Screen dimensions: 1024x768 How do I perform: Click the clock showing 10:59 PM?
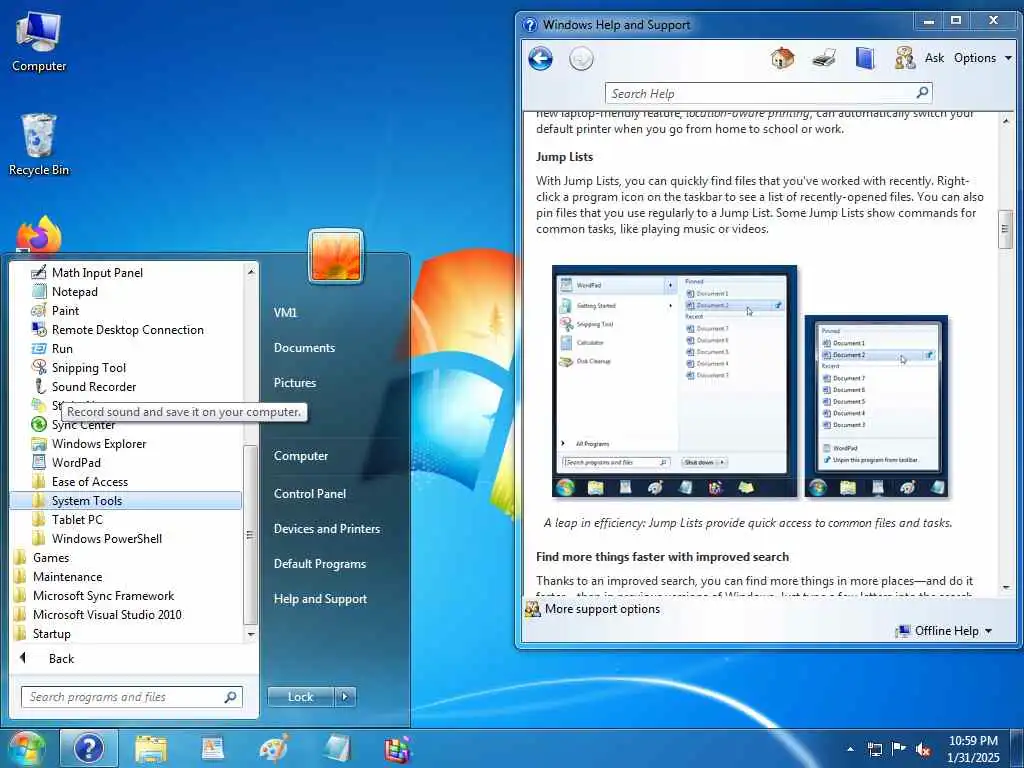(973, 741)
